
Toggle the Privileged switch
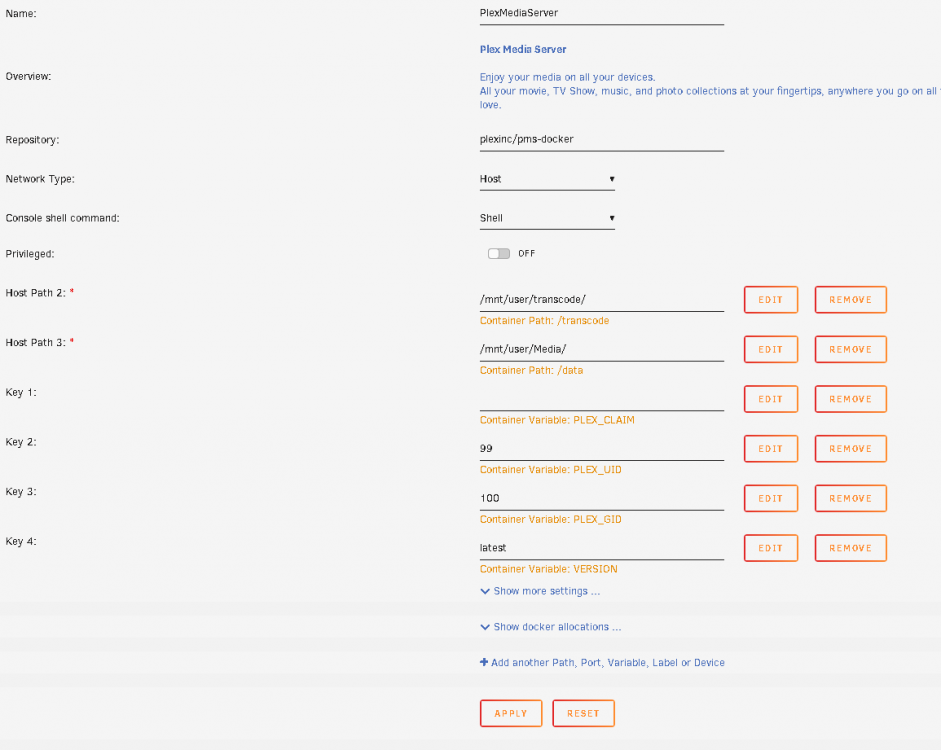click(499, 254)
